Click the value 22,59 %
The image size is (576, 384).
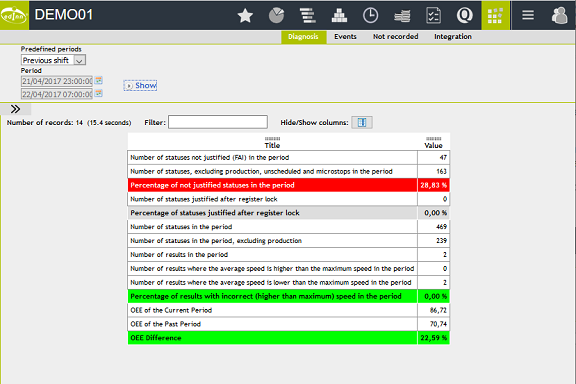(433, 338)
